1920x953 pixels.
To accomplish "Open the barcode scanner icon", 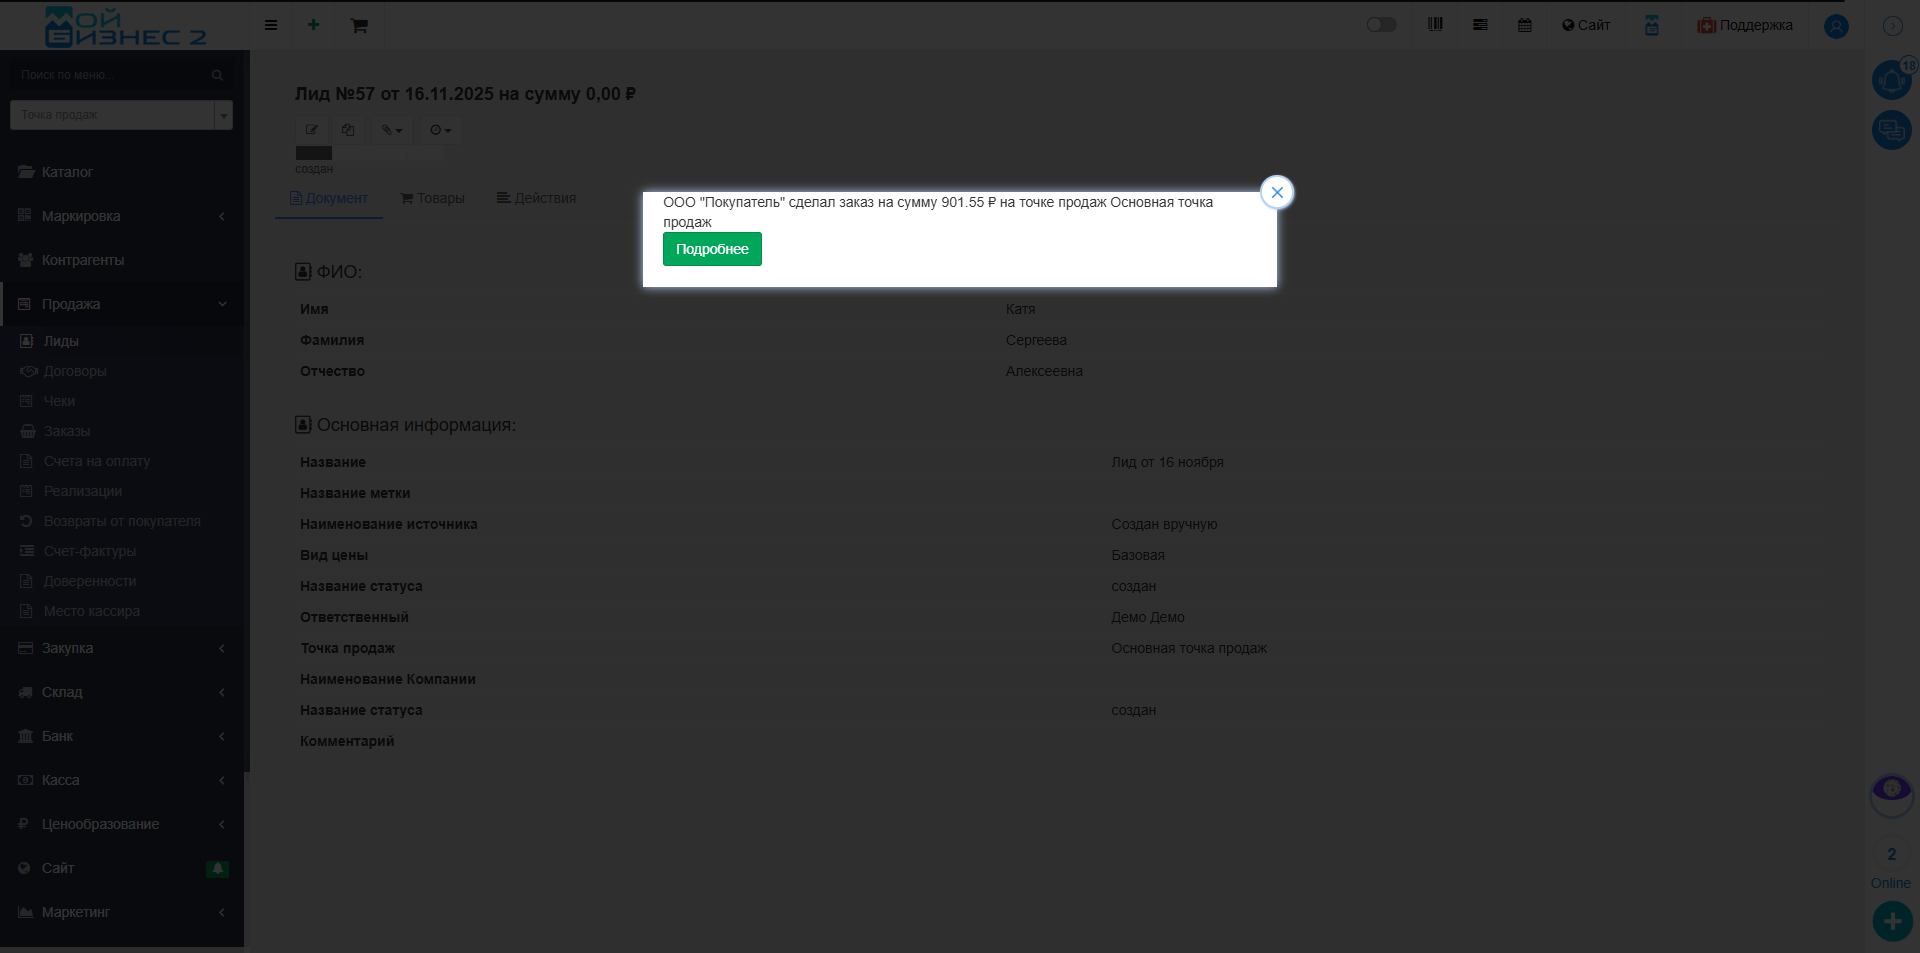I will pos(1435,25).
